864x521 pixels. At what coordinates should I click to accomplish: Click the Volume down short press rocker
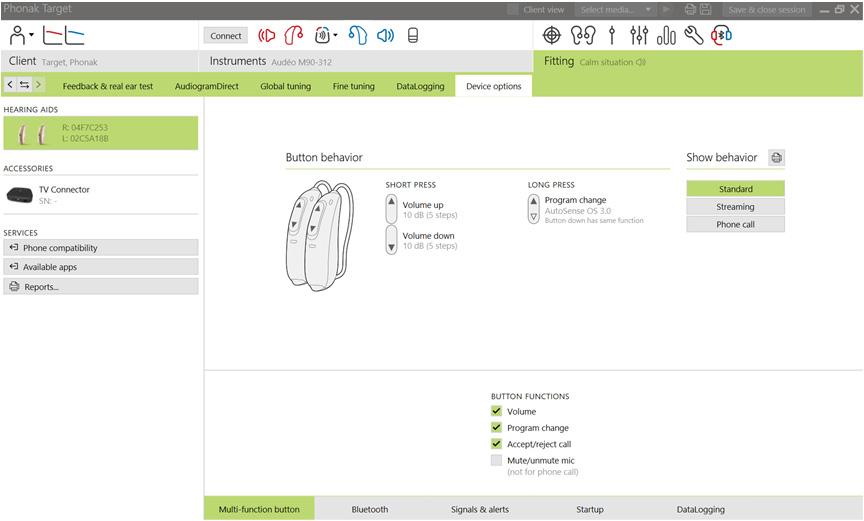391,240
